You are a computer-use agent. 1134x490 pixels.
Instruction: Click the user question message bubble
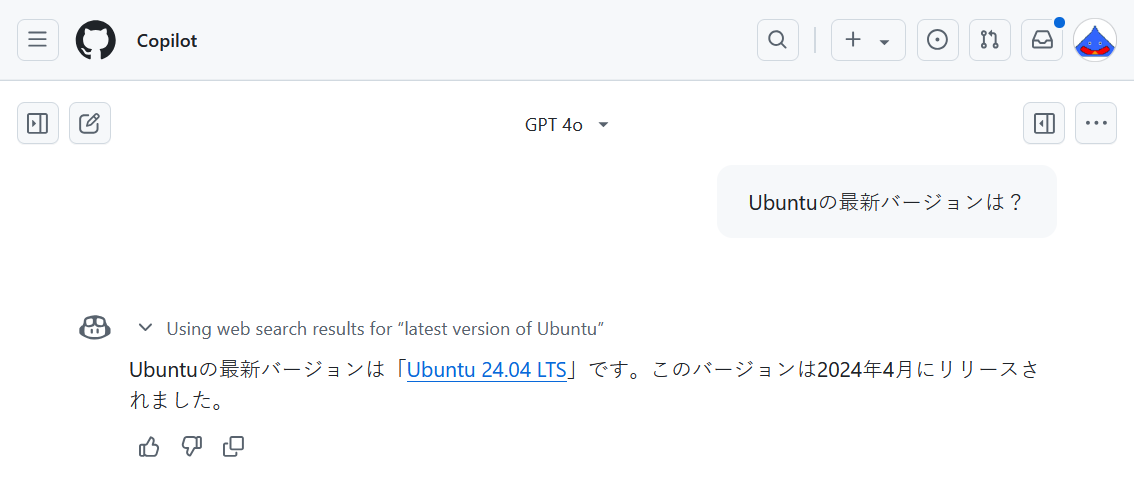point(887,202)
